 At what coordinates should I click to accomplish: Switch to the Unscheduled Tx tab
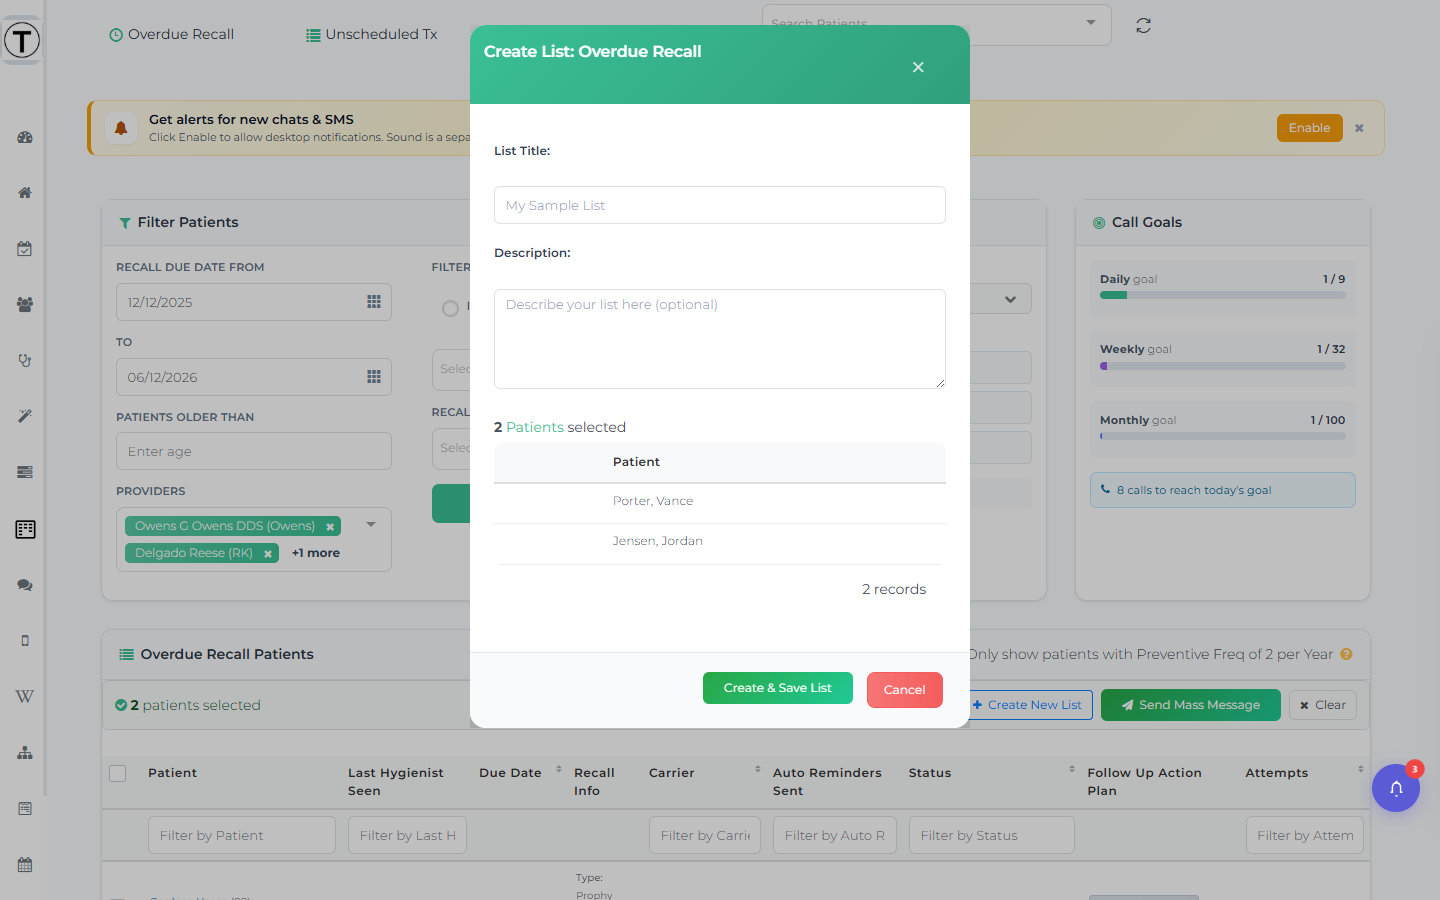(x=372, y=34)
